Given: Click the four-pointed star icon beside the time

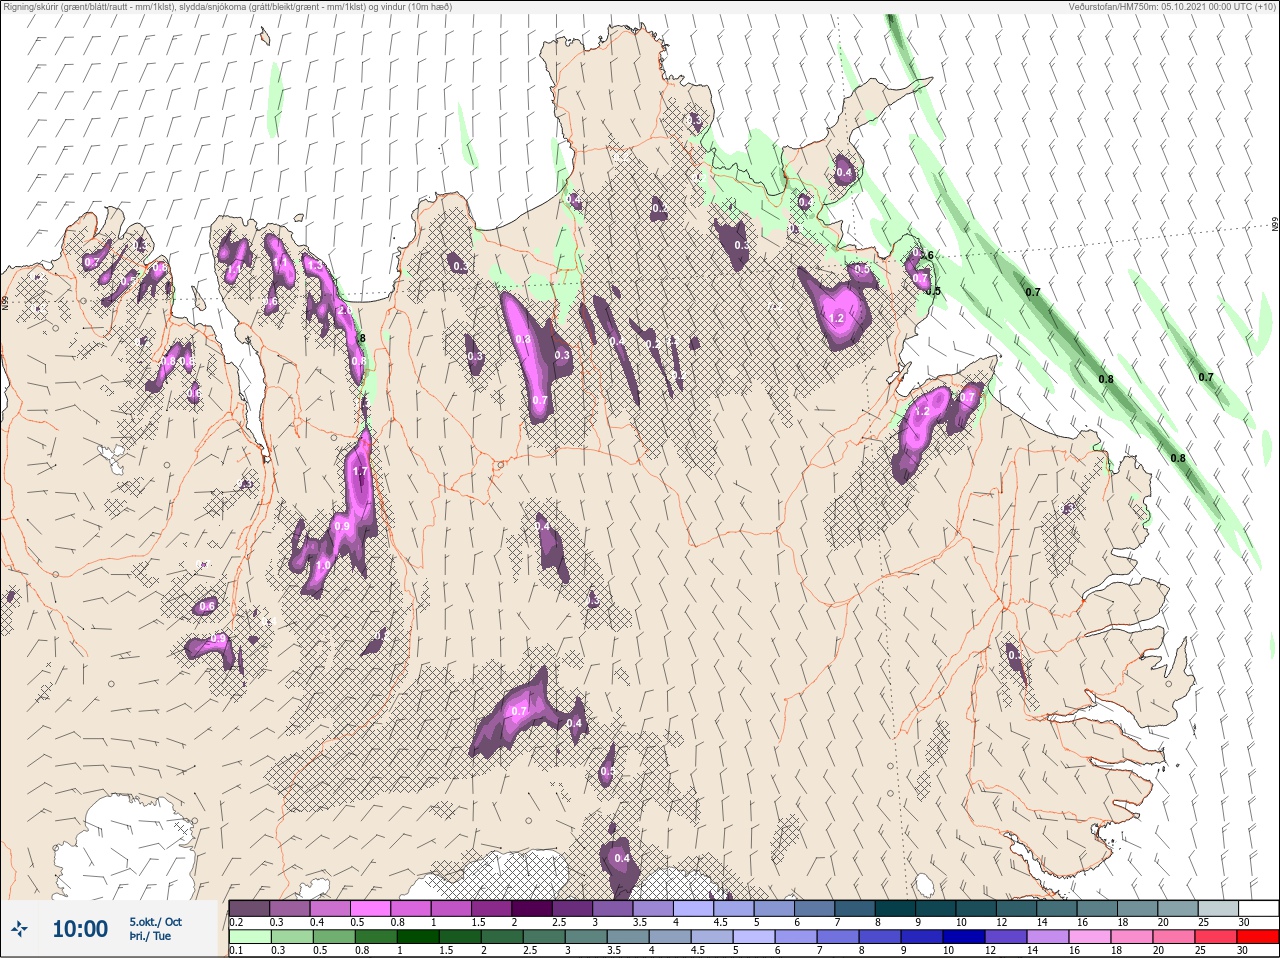Looking at the screenshot, I should coord(21,929).
